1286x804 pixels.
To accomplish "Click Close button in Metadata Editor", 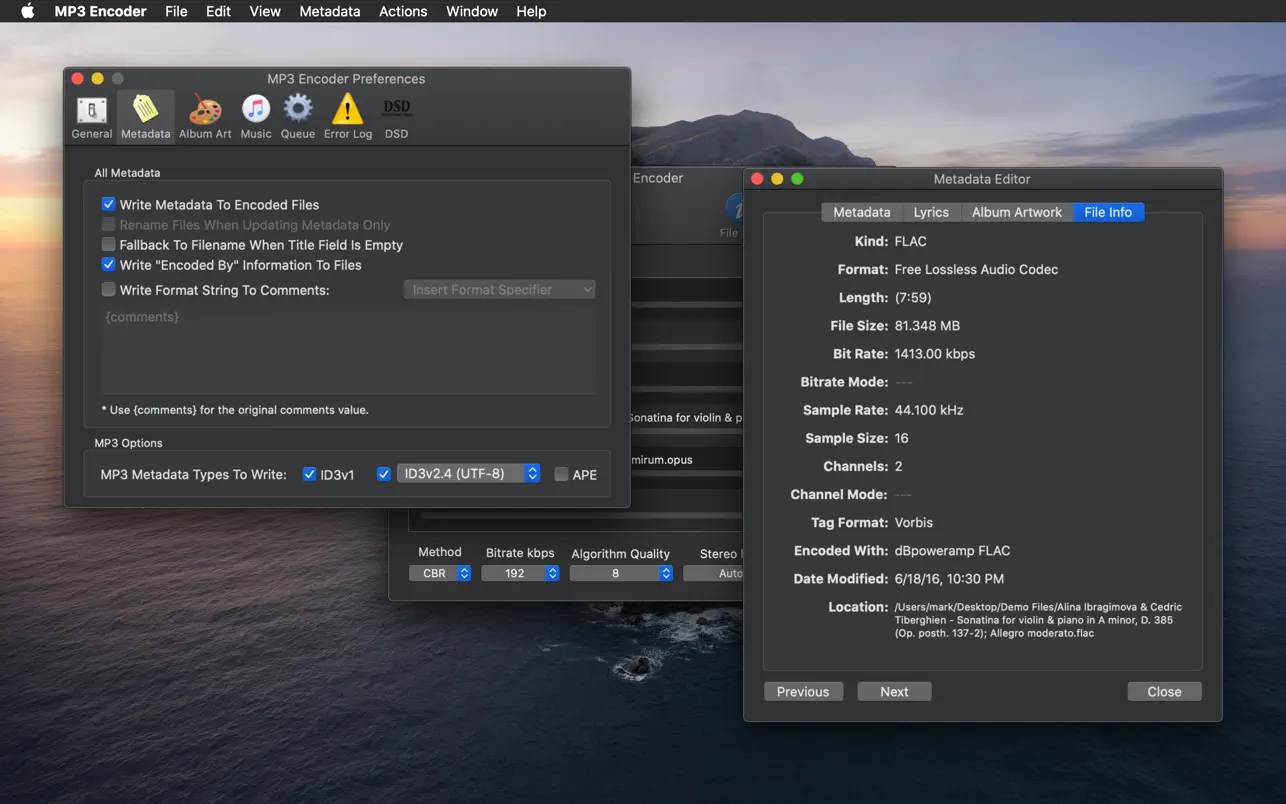I will (1164, 692).
